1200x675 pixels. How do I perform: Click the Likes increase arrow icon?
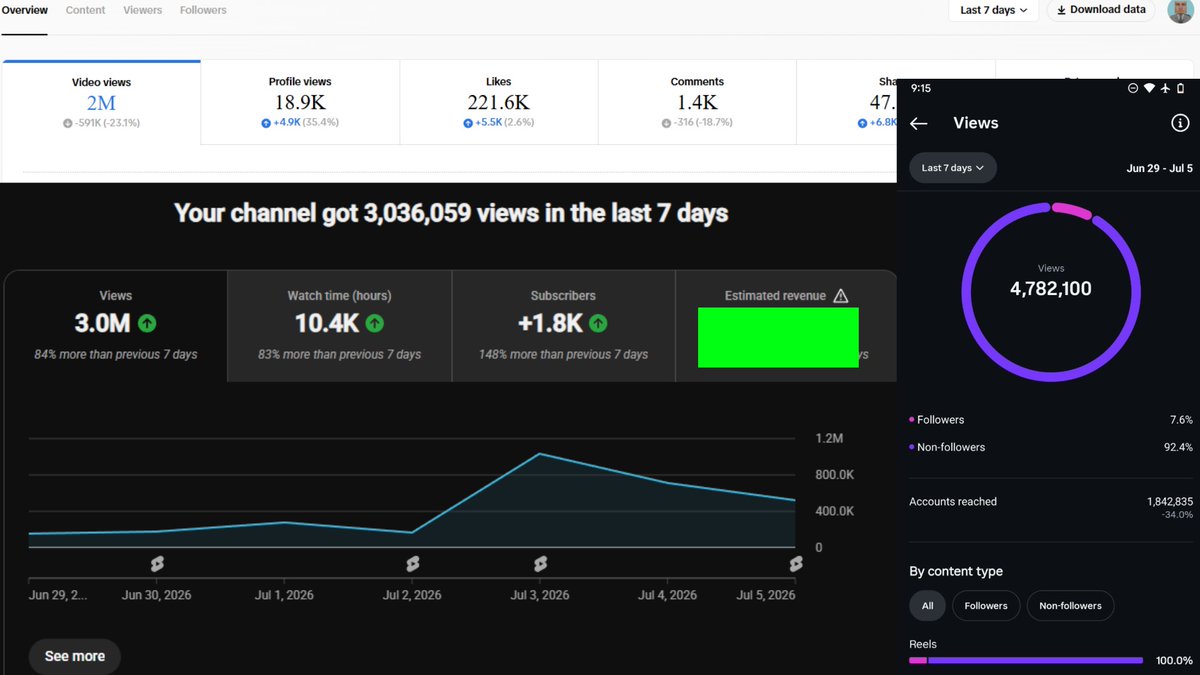[x=468, y=123]
